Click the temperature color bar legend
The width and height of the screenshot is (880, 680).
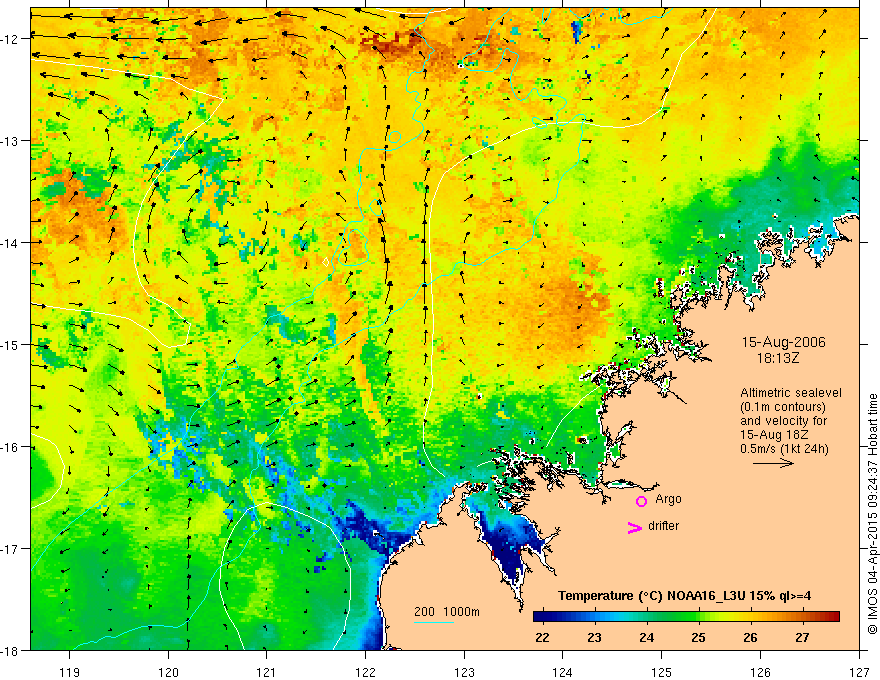(x=686, y=616)
